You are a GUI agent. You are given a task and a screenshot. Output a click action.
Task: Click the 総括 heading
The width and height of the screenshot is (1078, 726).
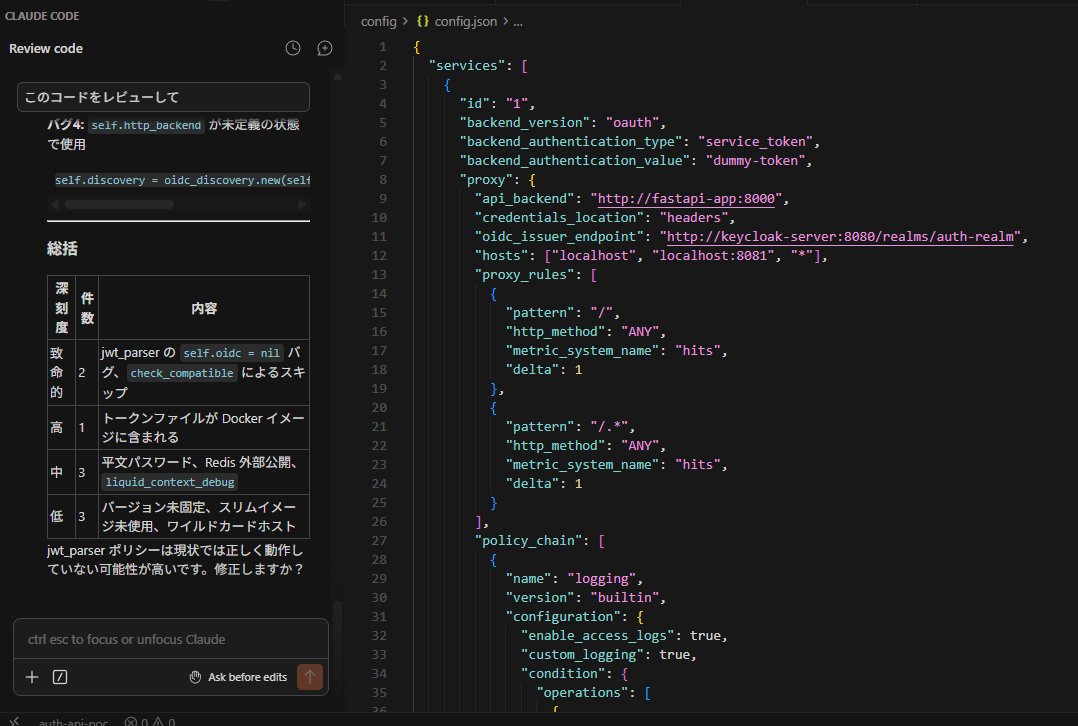click(62, 249)
